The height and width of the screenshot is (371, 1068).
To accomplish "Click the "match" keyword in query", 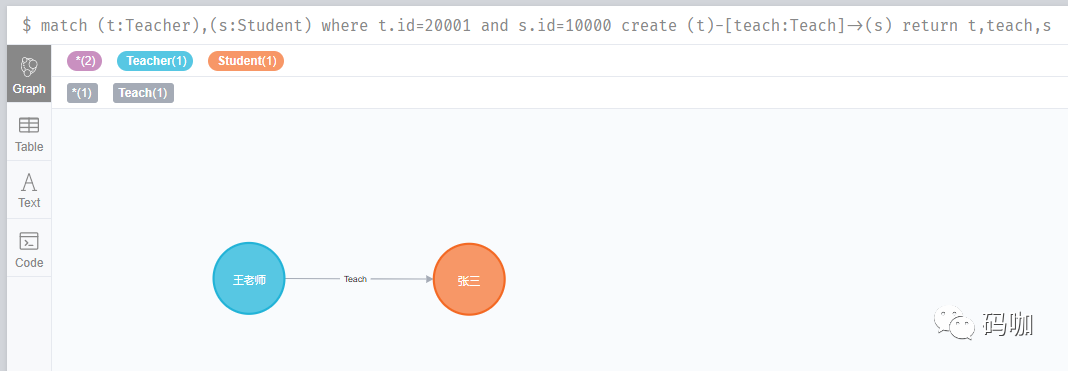I will tap(64, 26).
